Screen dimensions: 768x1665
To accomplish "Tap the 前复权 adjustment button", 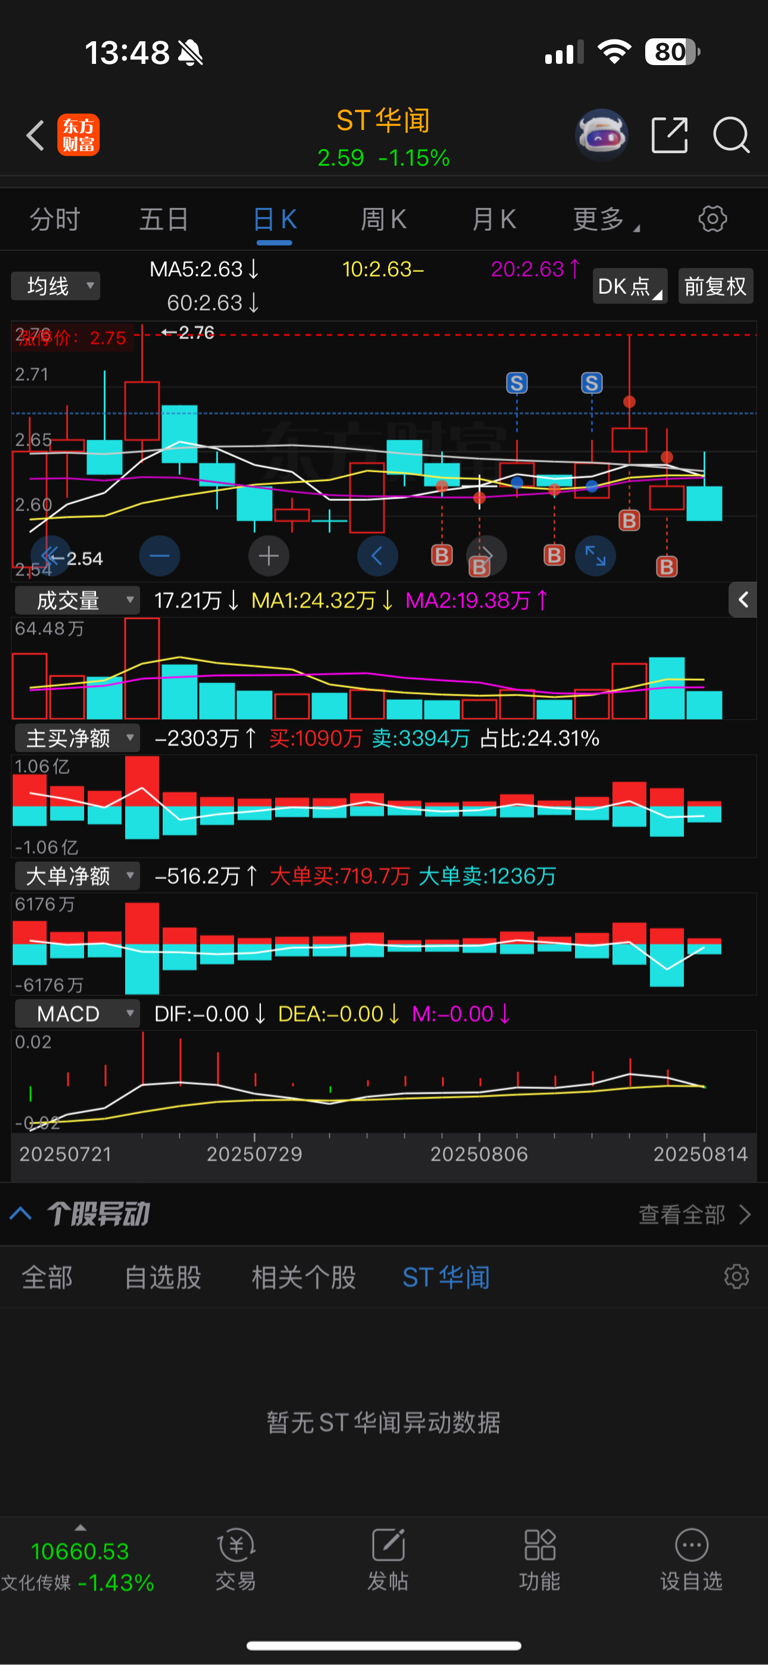I will [715, 287].
